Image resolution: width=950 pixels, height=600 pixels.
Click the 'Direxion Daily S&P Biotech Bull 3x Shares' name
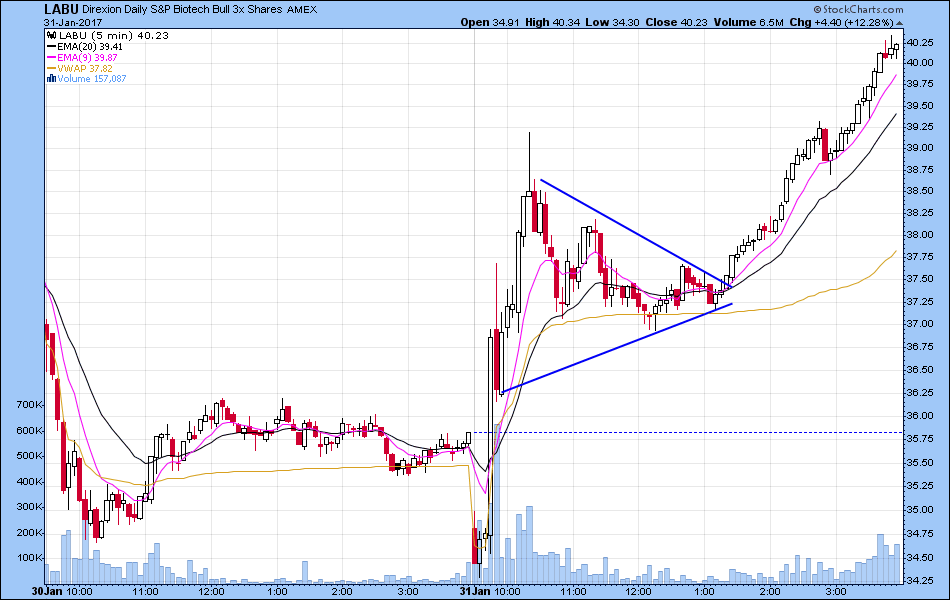click(182, 10)
